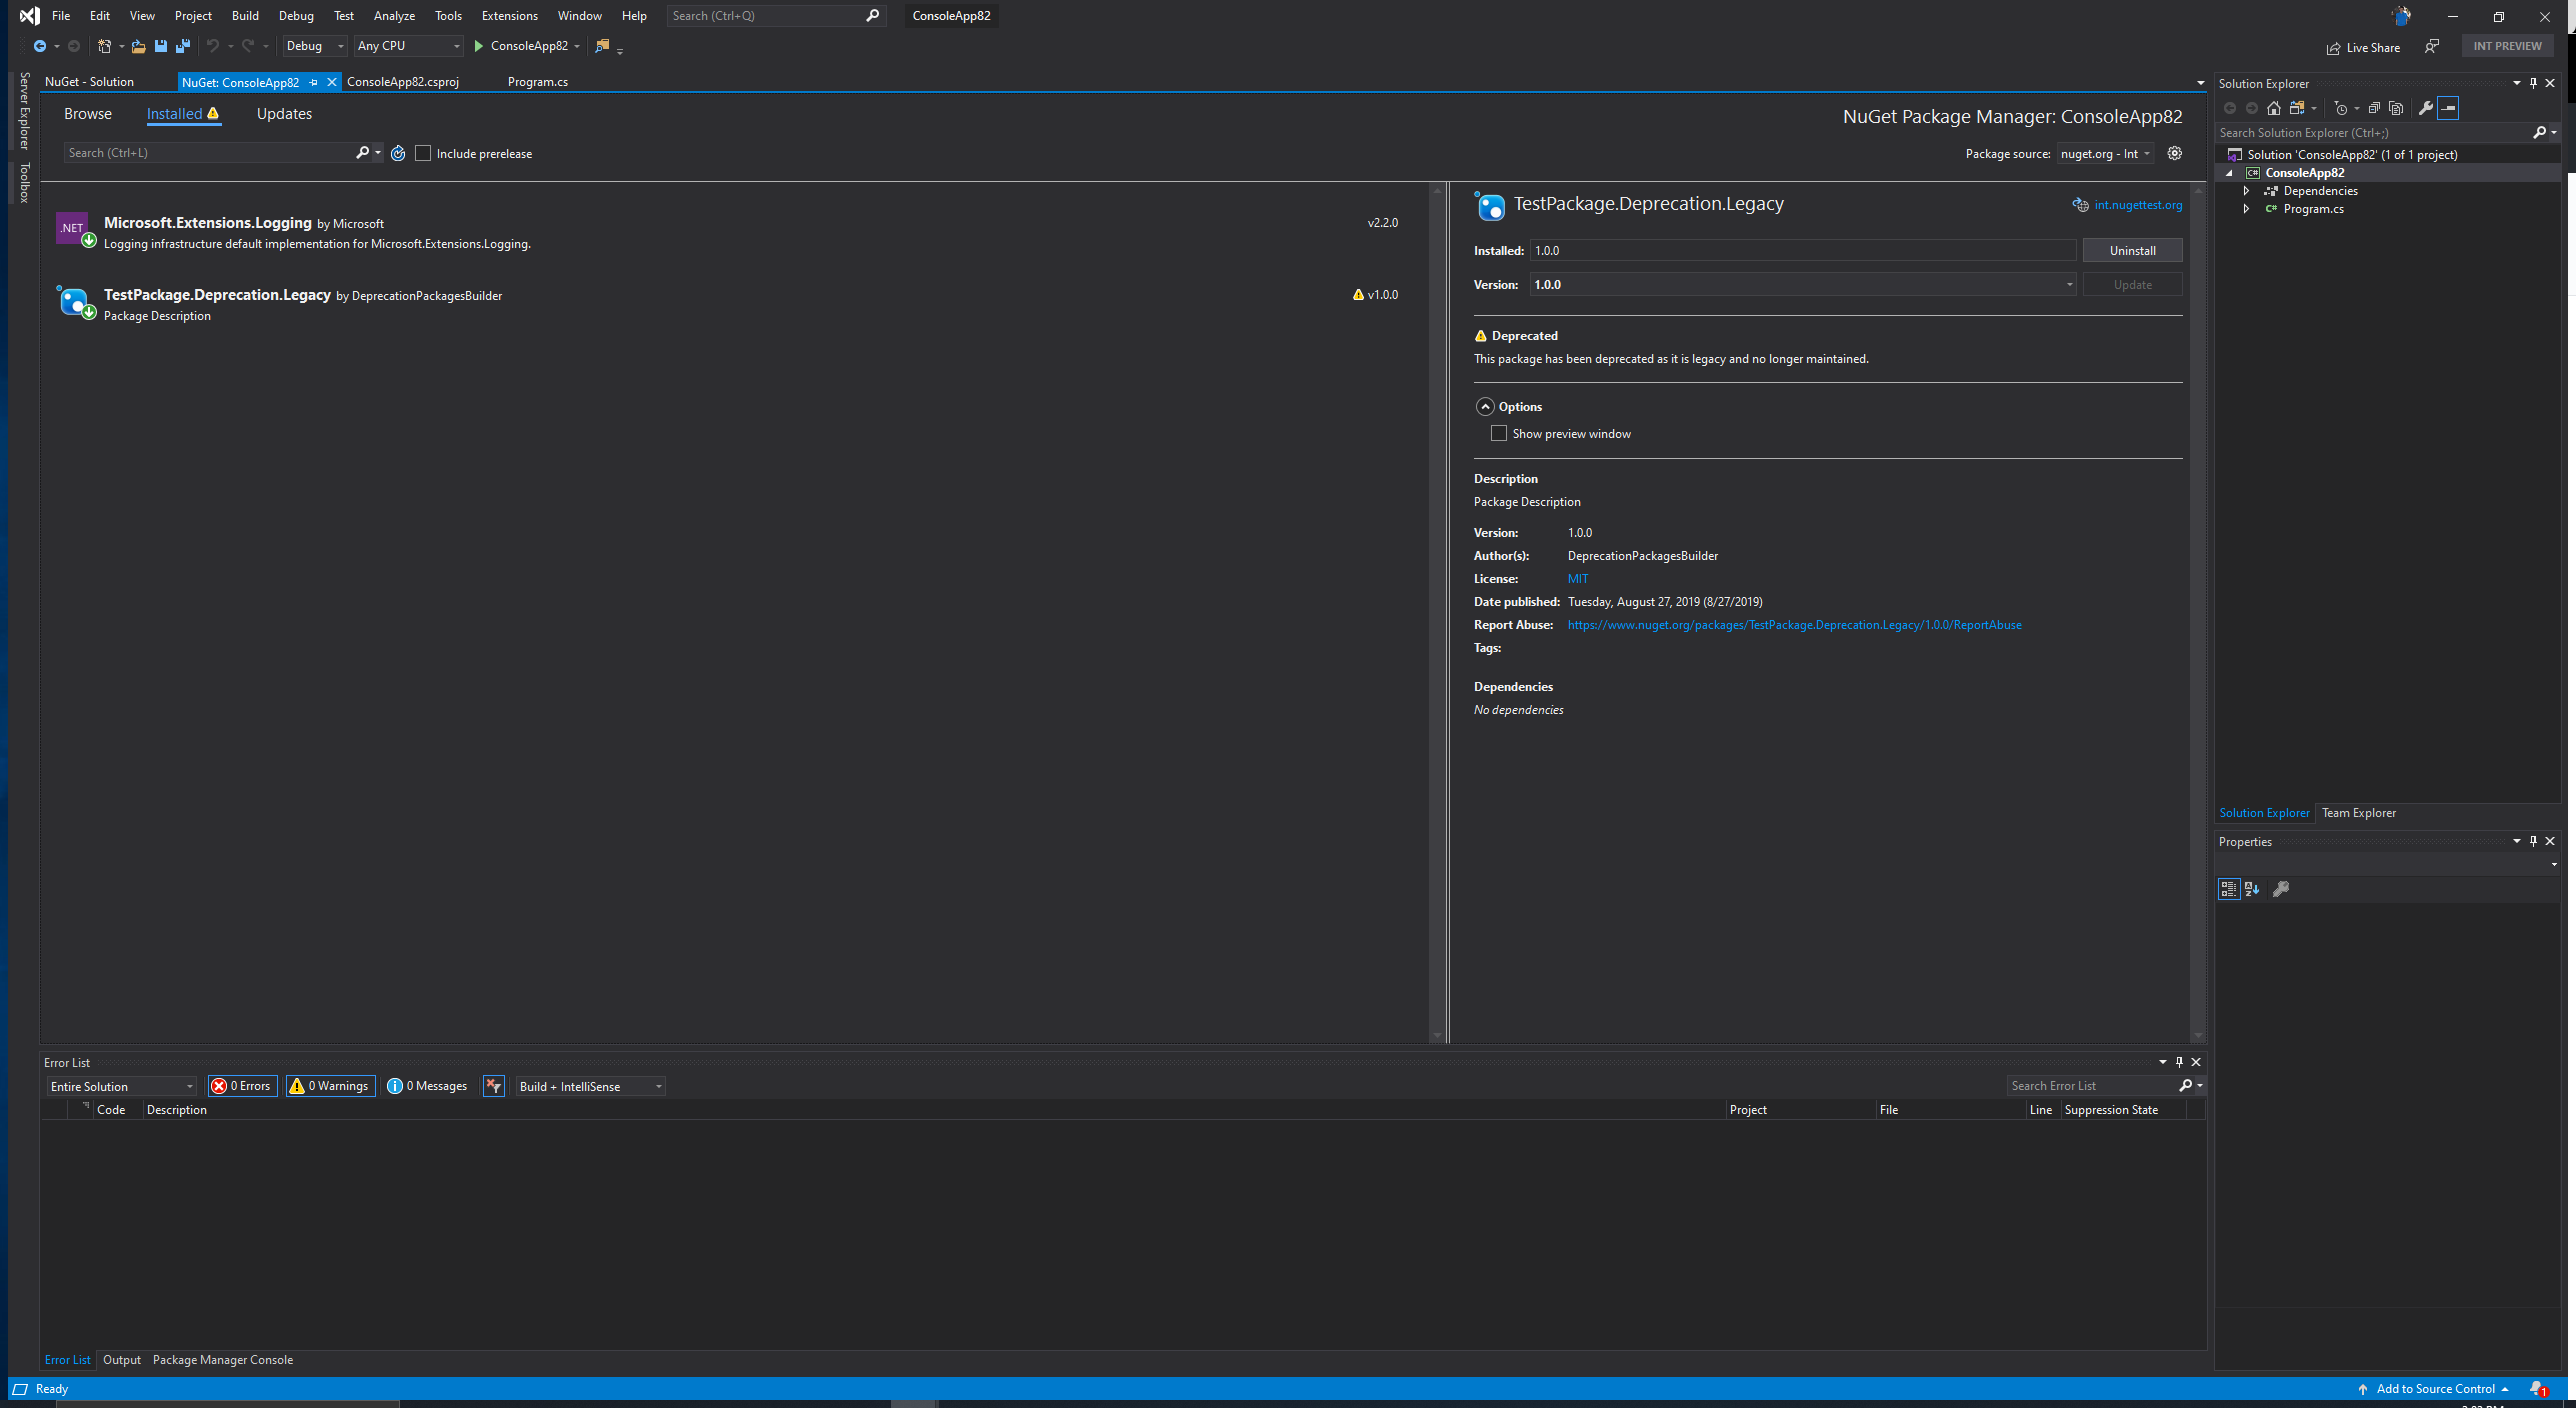Open the Version dropdown for TestPackage
Screen dimensions: 2576x1408
click(x=2068, y=284)
